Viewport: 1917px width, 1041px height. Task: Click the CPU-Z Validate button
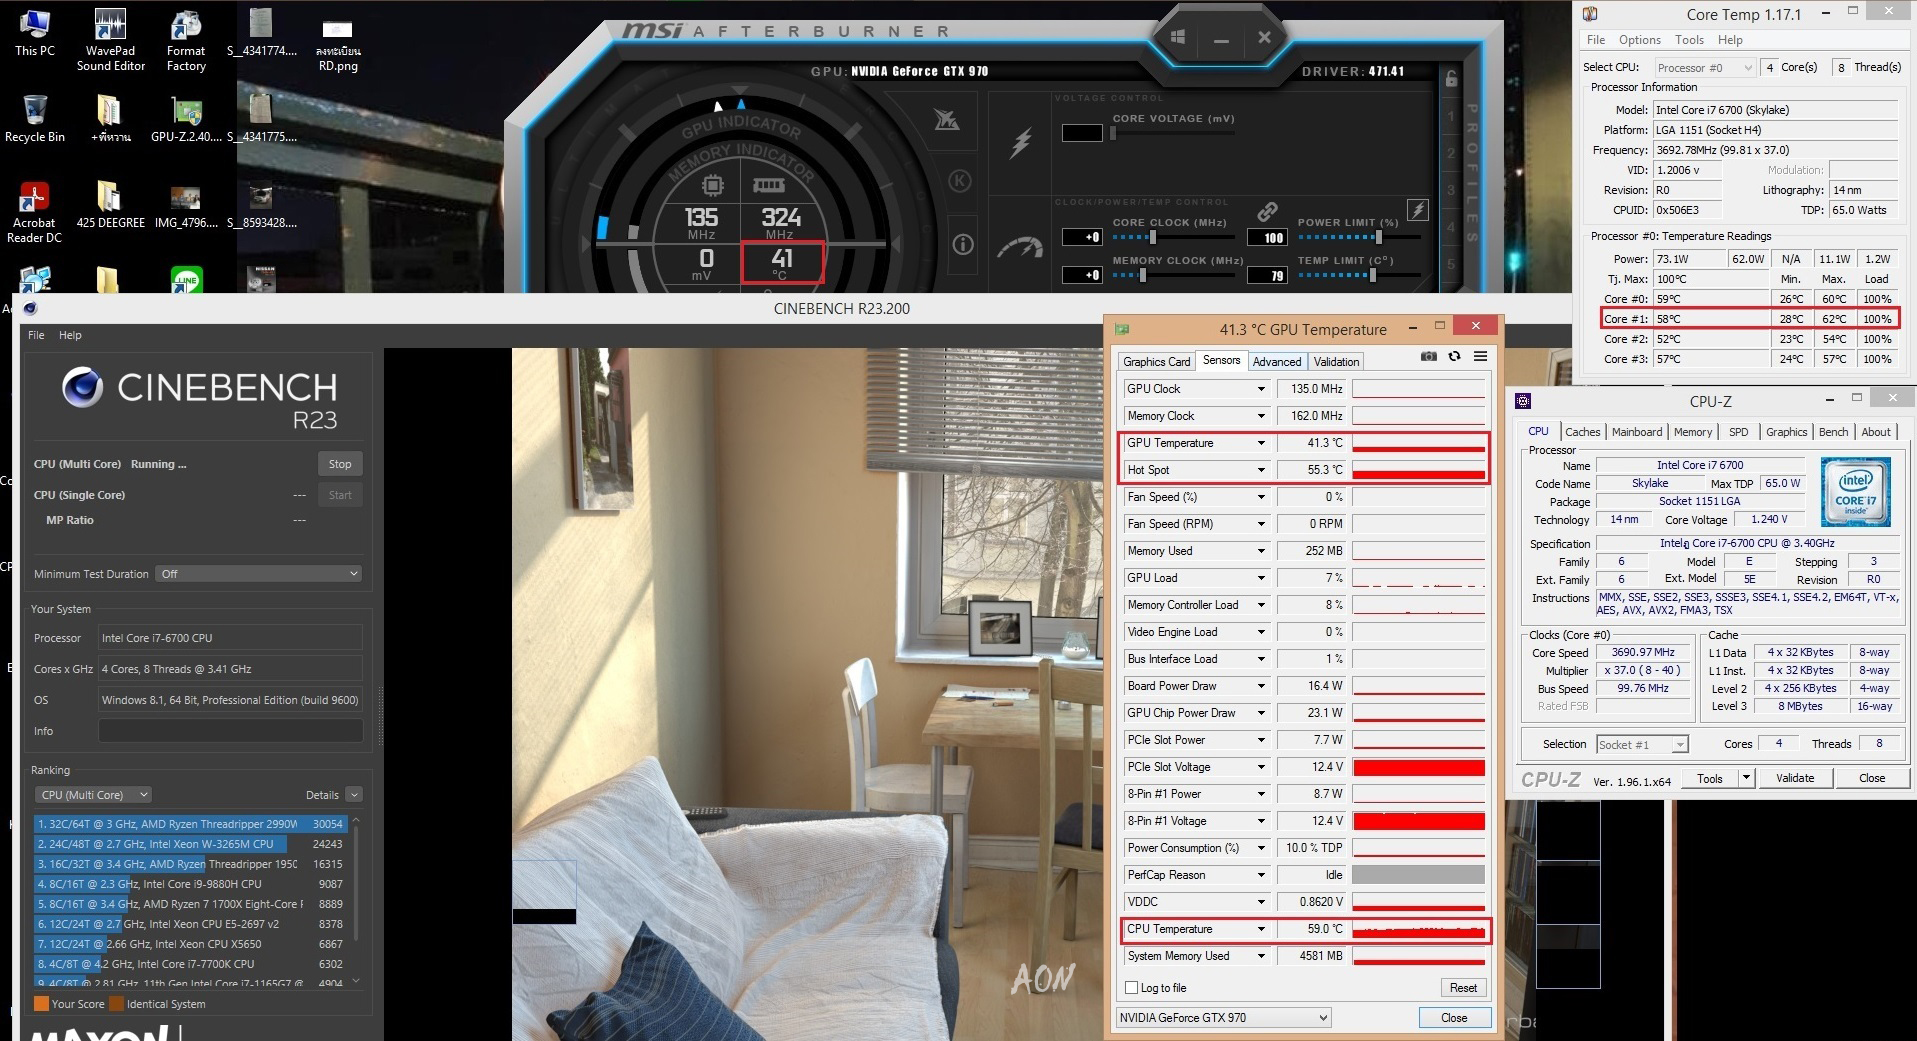[x=1794, y=778]
